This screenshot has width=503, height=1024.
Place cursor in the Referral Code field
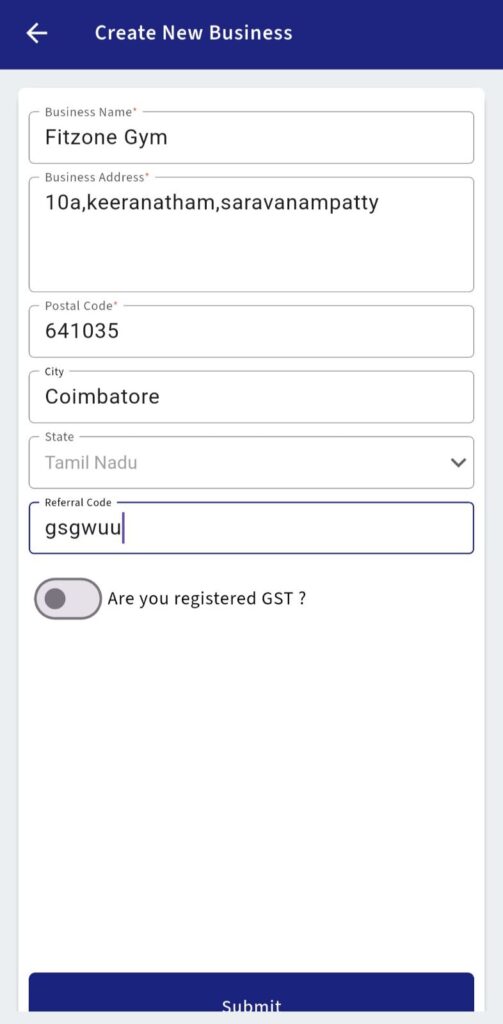point(251,528)
